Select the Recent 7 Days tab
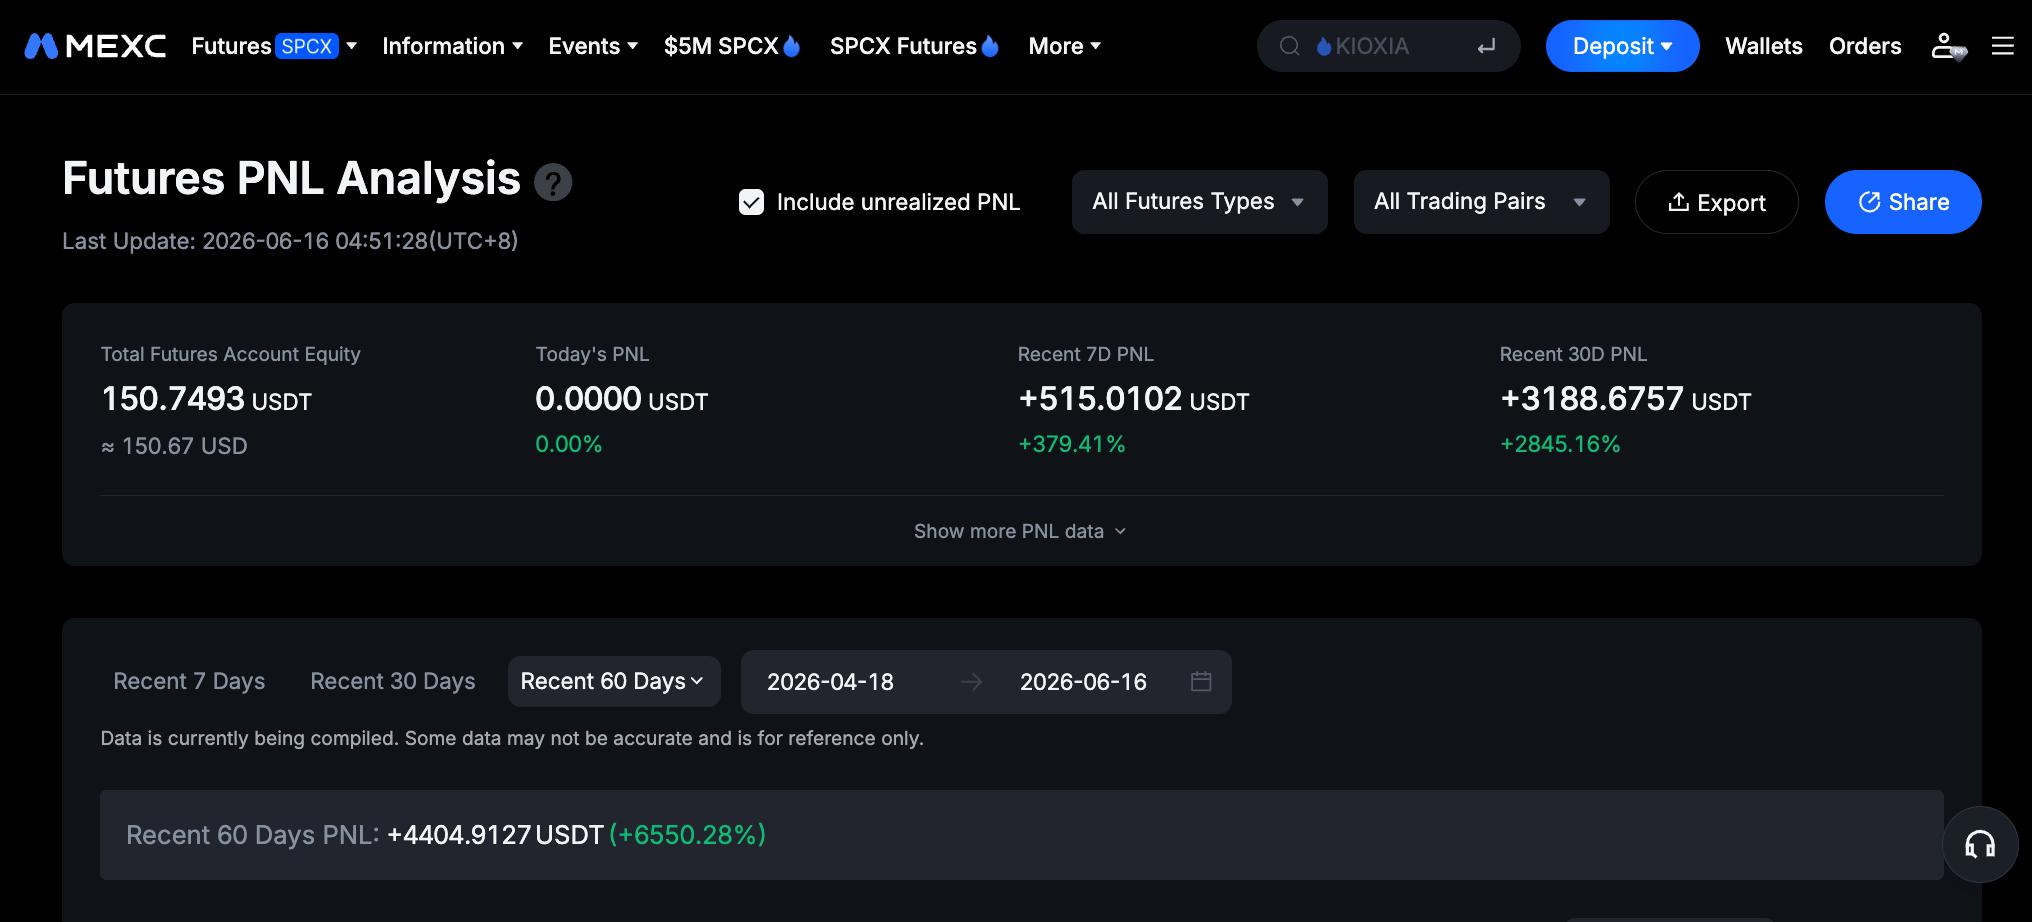 point(189,681)
